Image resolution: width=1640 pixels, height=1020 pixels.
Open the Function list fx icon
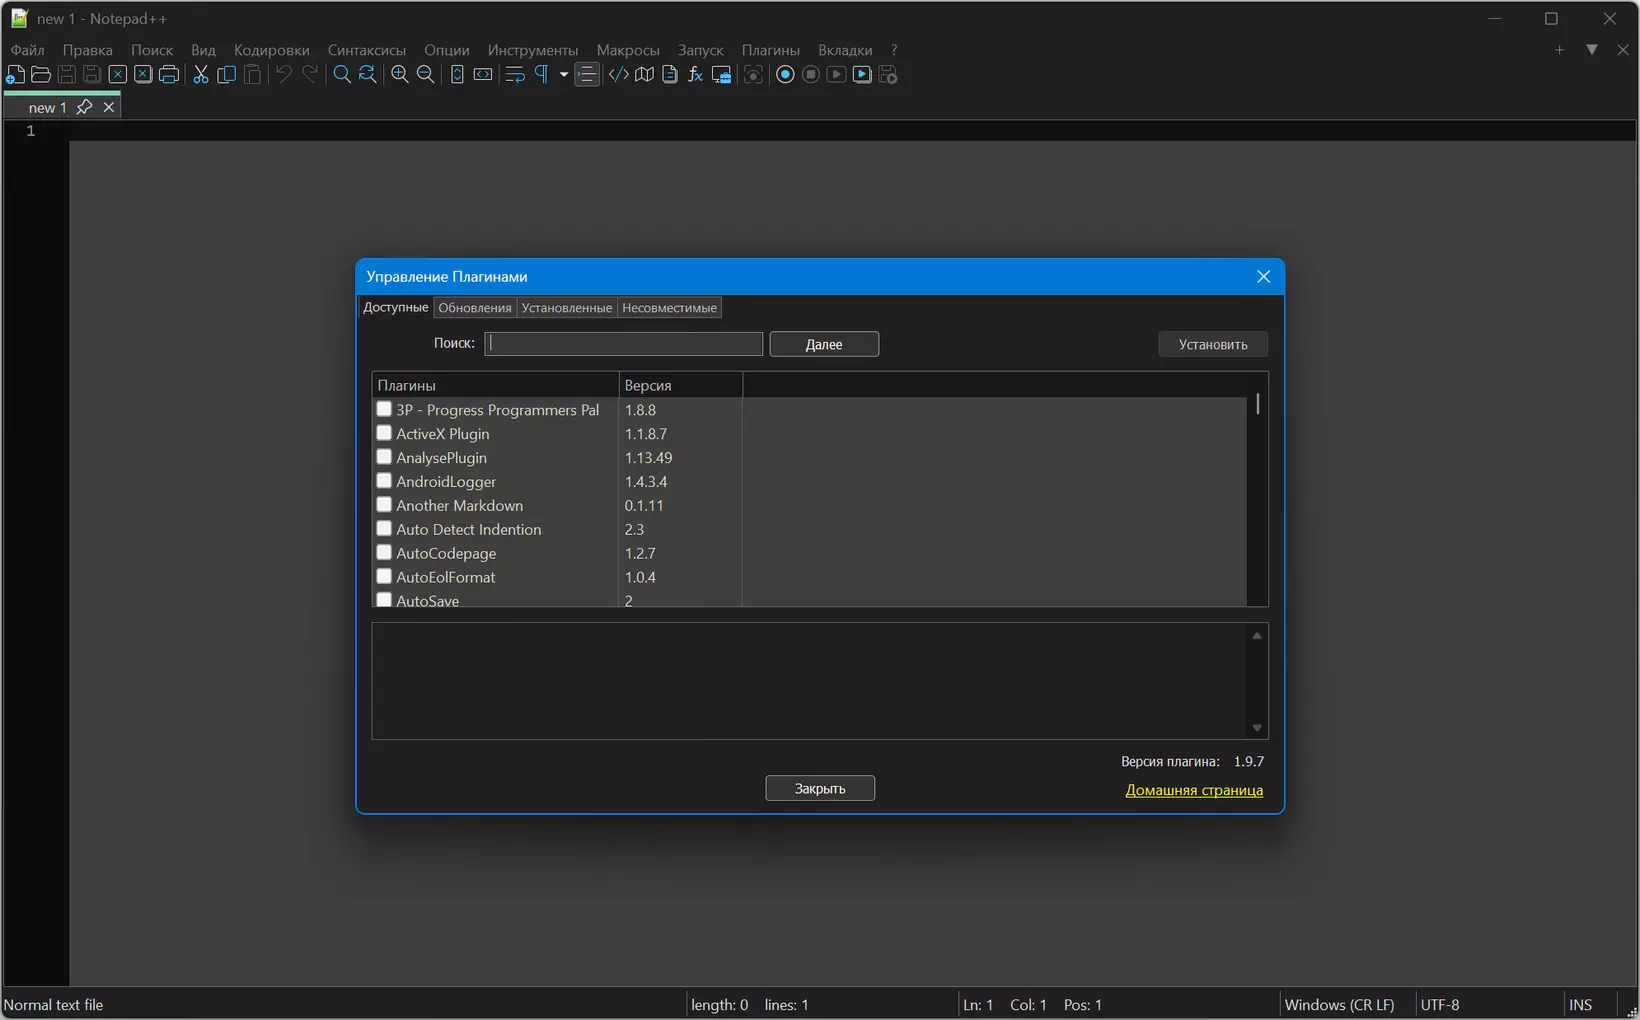point(696,75)
